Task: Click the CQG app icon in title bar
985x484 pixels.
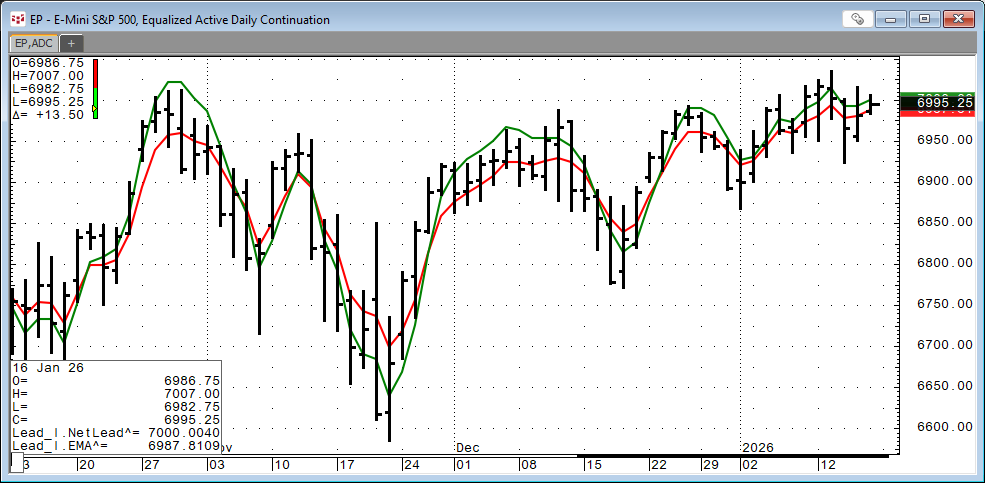Action: (x=17, y=19)
